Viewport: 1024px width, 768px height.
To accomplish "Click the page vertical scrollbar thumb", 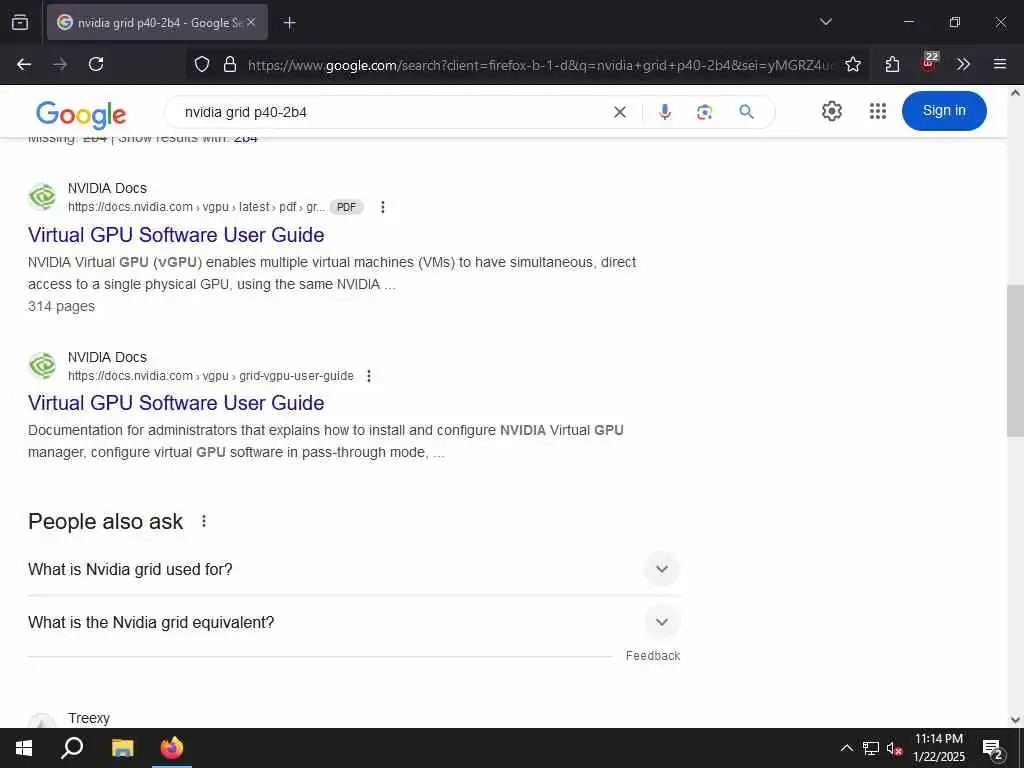I will tap(1015, 360).
